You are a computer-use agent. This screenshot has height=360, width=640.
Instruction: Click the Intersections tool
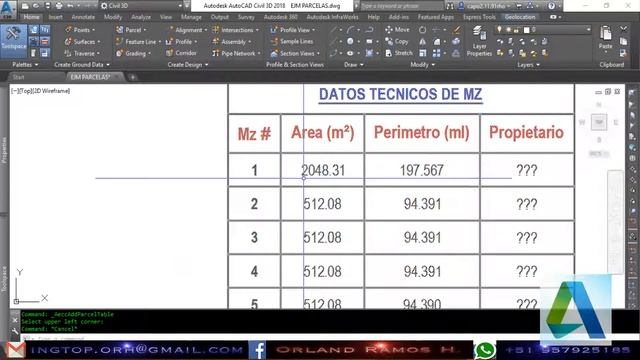tap(236, 30)
